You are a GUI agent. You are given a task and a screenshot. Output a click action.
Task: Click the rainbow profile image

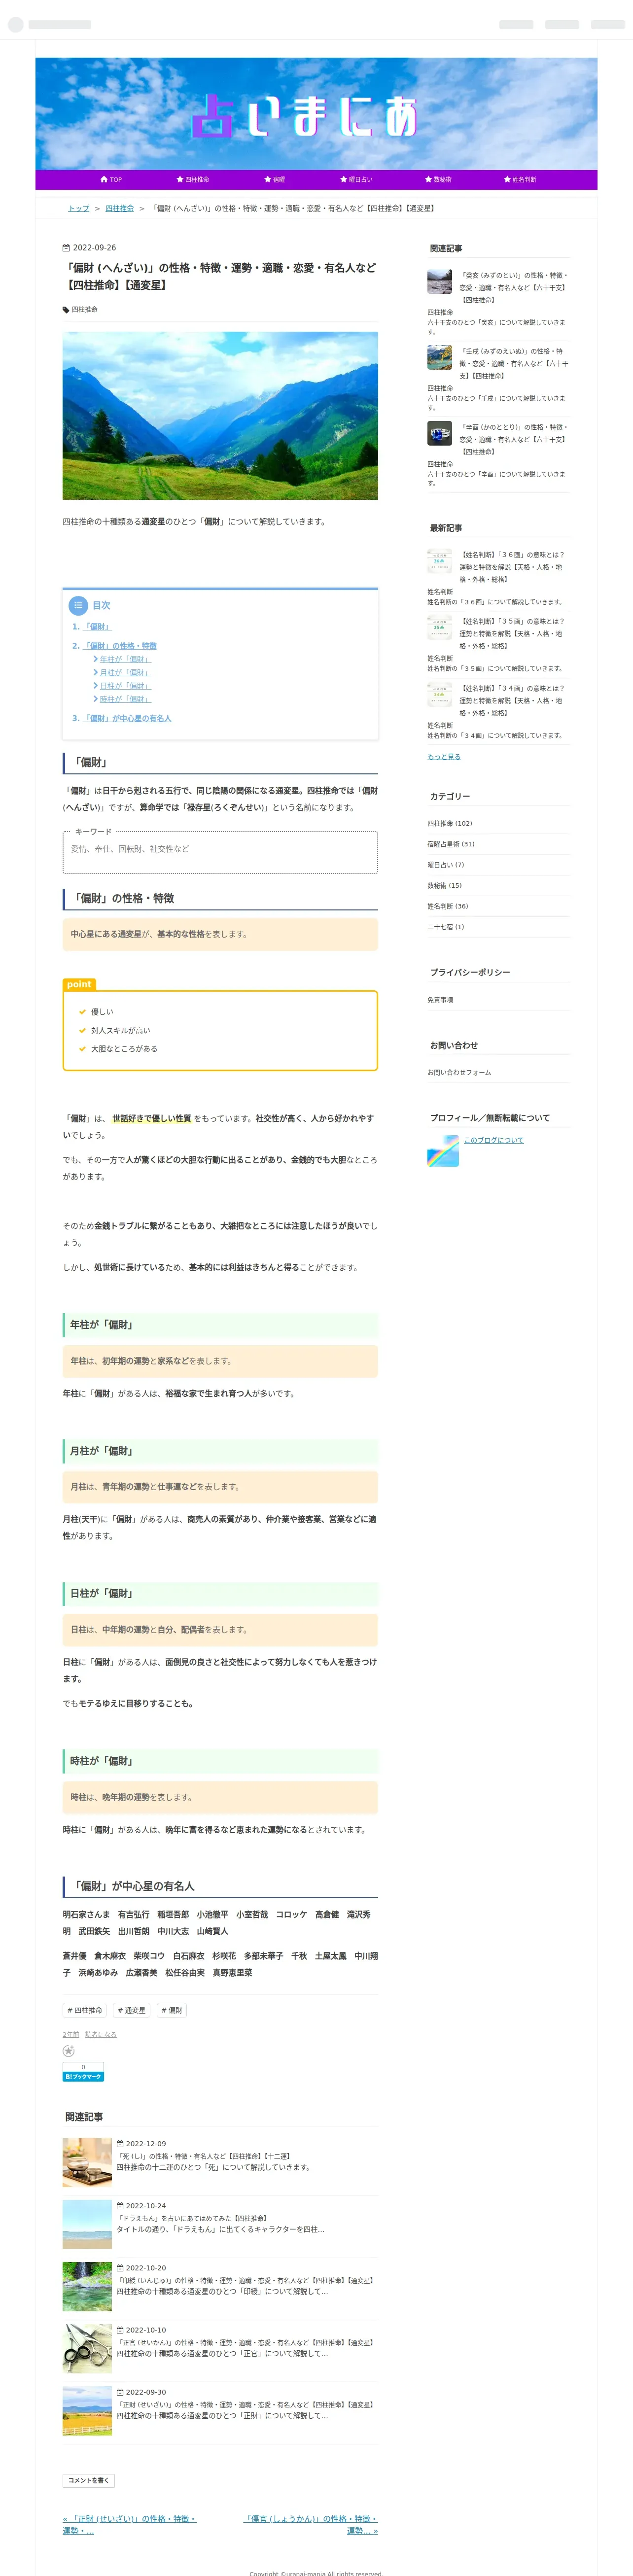(443, 1151)
